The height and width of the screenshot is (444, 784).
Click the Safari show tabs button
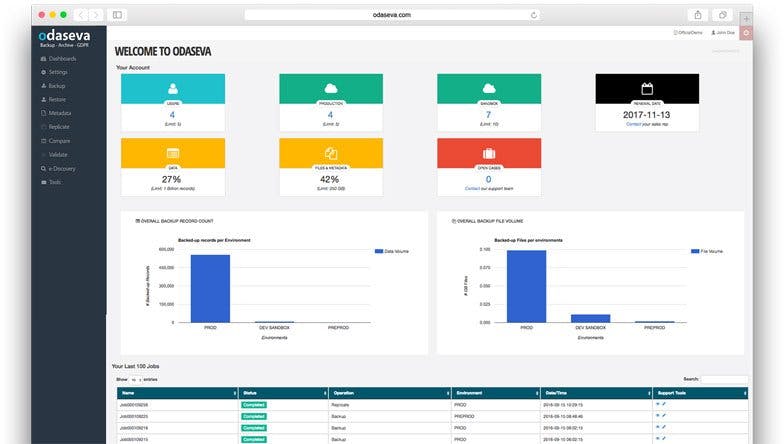click(722, 15)
